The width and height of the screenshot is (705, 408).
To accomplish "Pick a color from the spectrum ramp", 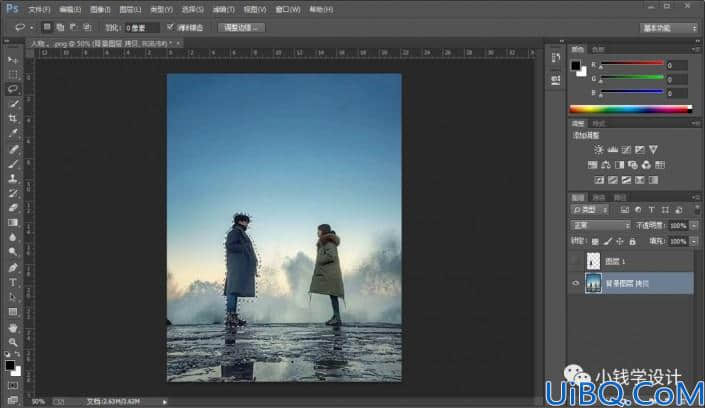I will pos(631,109).
